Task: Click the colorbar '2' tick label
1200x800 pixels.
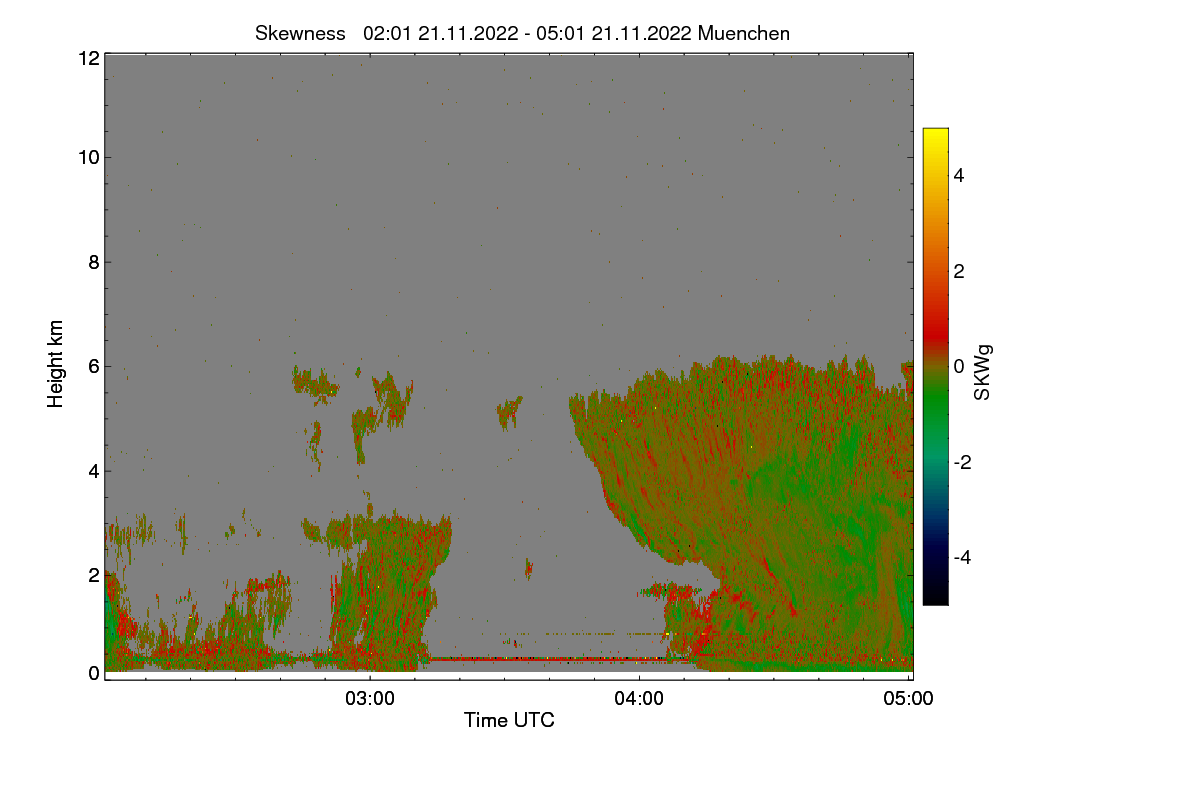Action: click(959, 271)
